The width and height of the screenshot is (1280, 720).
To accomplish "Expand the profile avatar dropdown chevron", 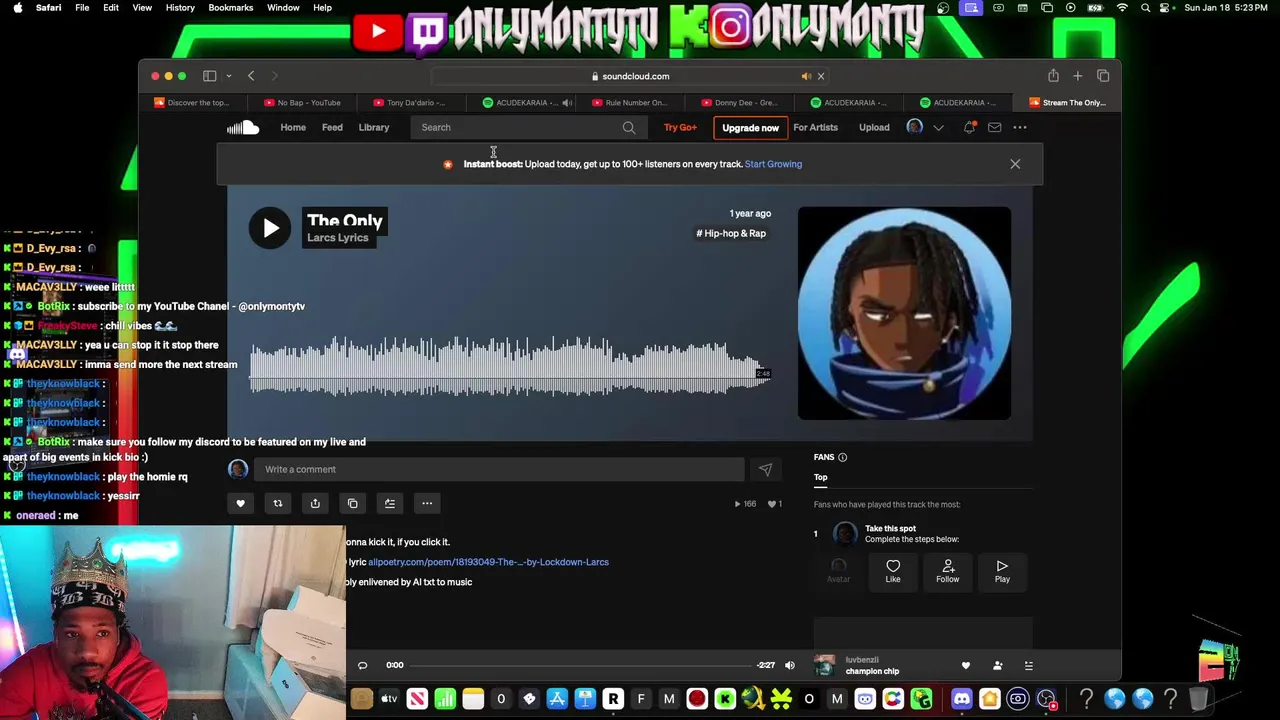I will tap(938, 127).
